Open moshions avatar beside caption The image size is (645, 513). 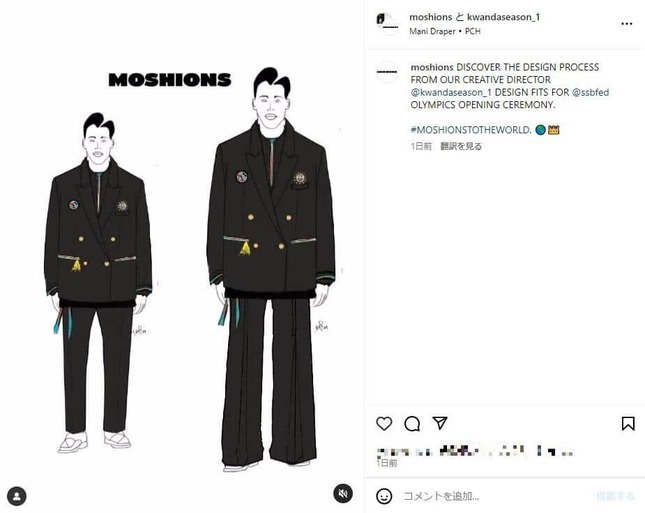click(x=387, y=72)
